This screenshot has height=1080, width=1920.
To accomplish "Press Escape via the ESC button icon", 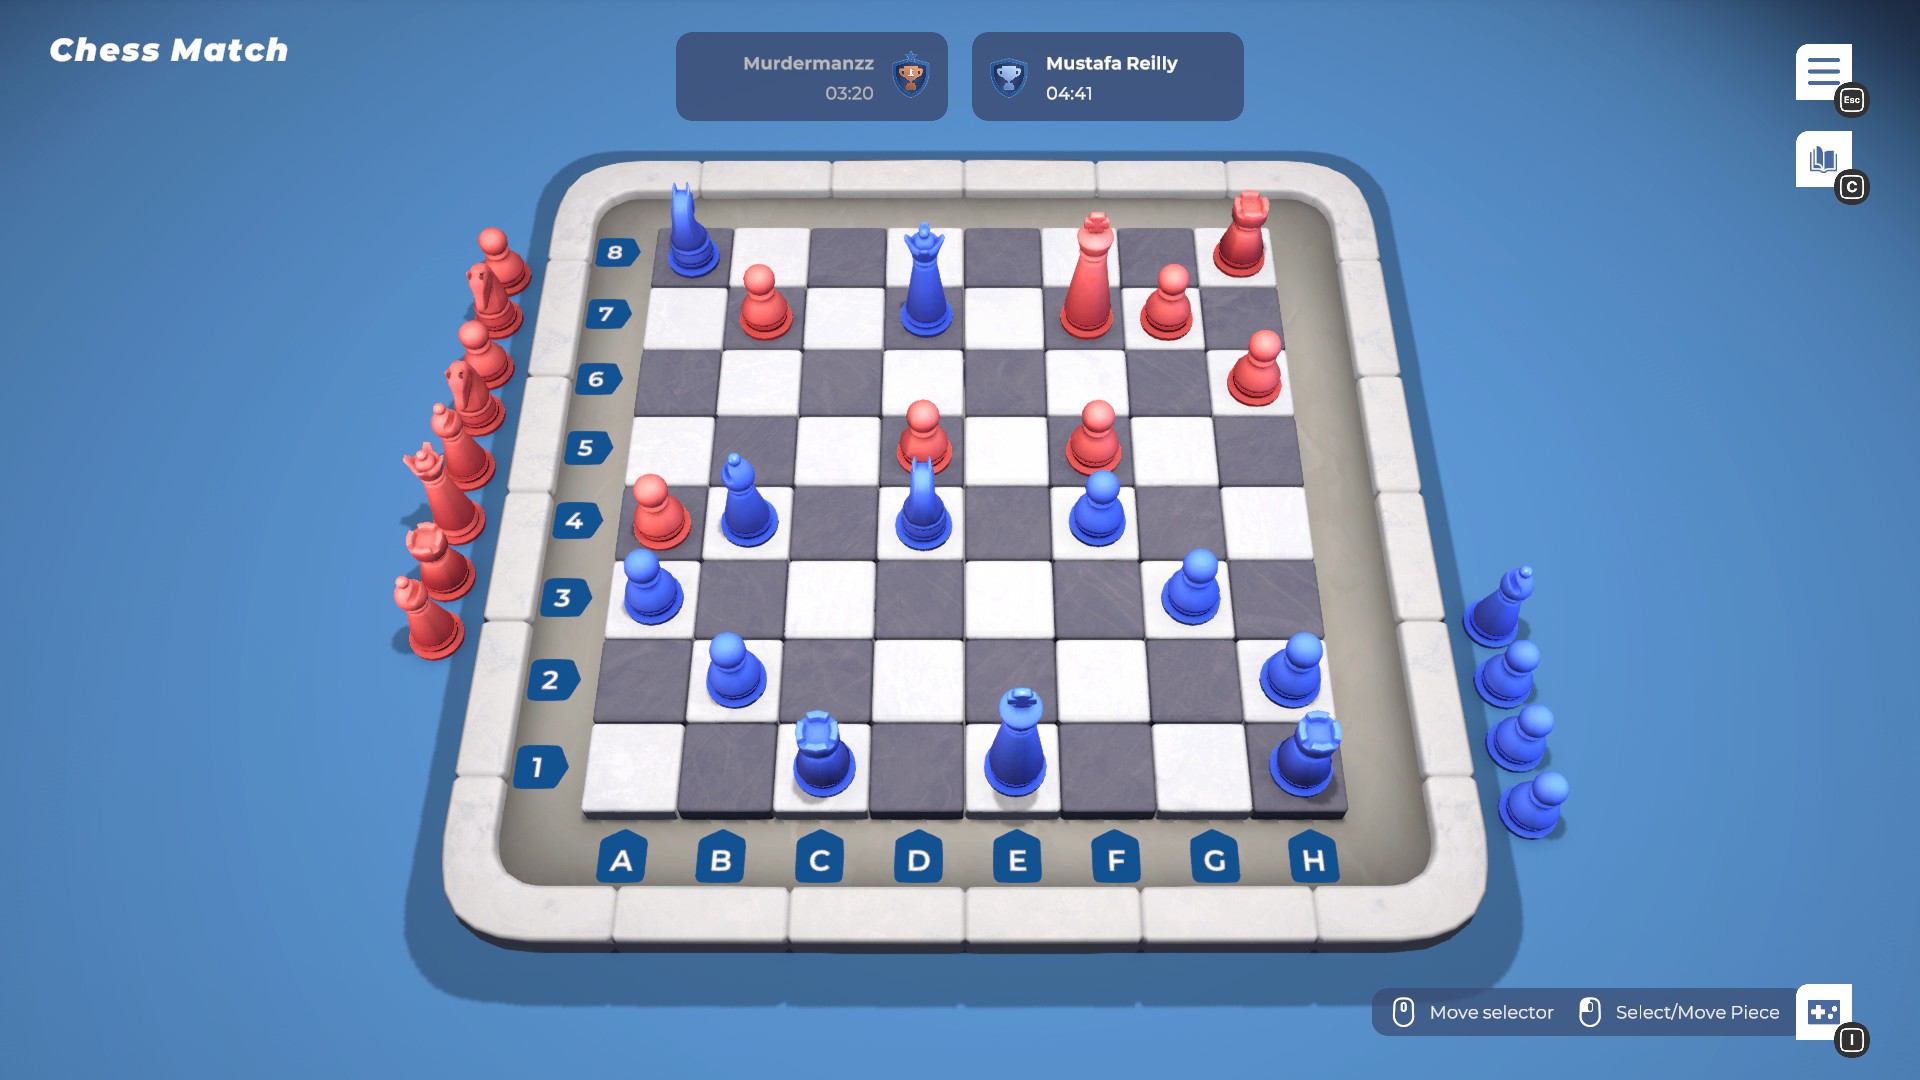I will coord(1853,100).
